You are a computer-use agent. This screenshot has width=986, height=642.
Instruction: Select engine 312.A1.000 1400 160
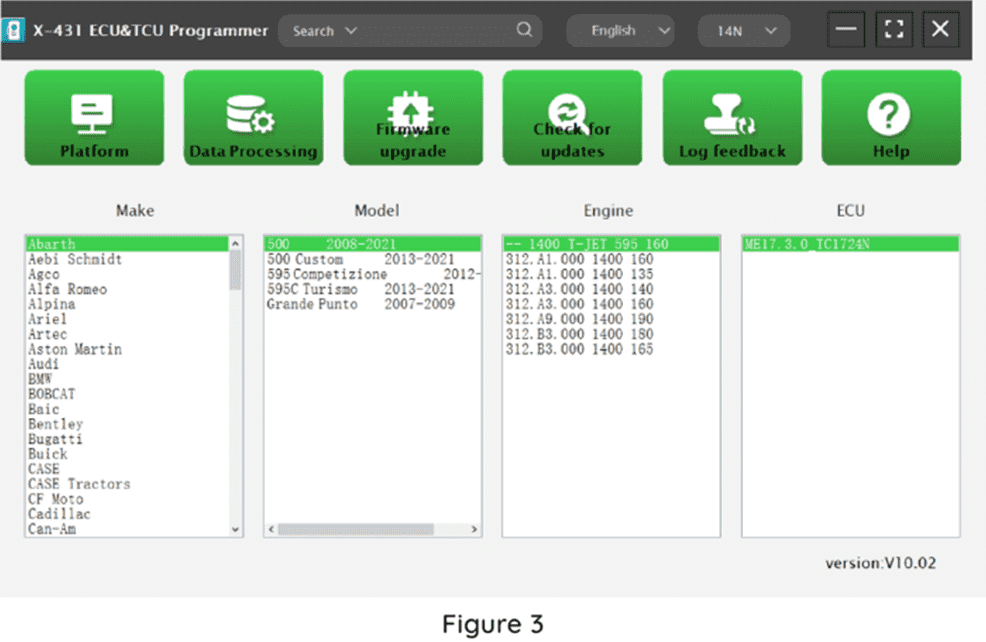tap(611, 259)
